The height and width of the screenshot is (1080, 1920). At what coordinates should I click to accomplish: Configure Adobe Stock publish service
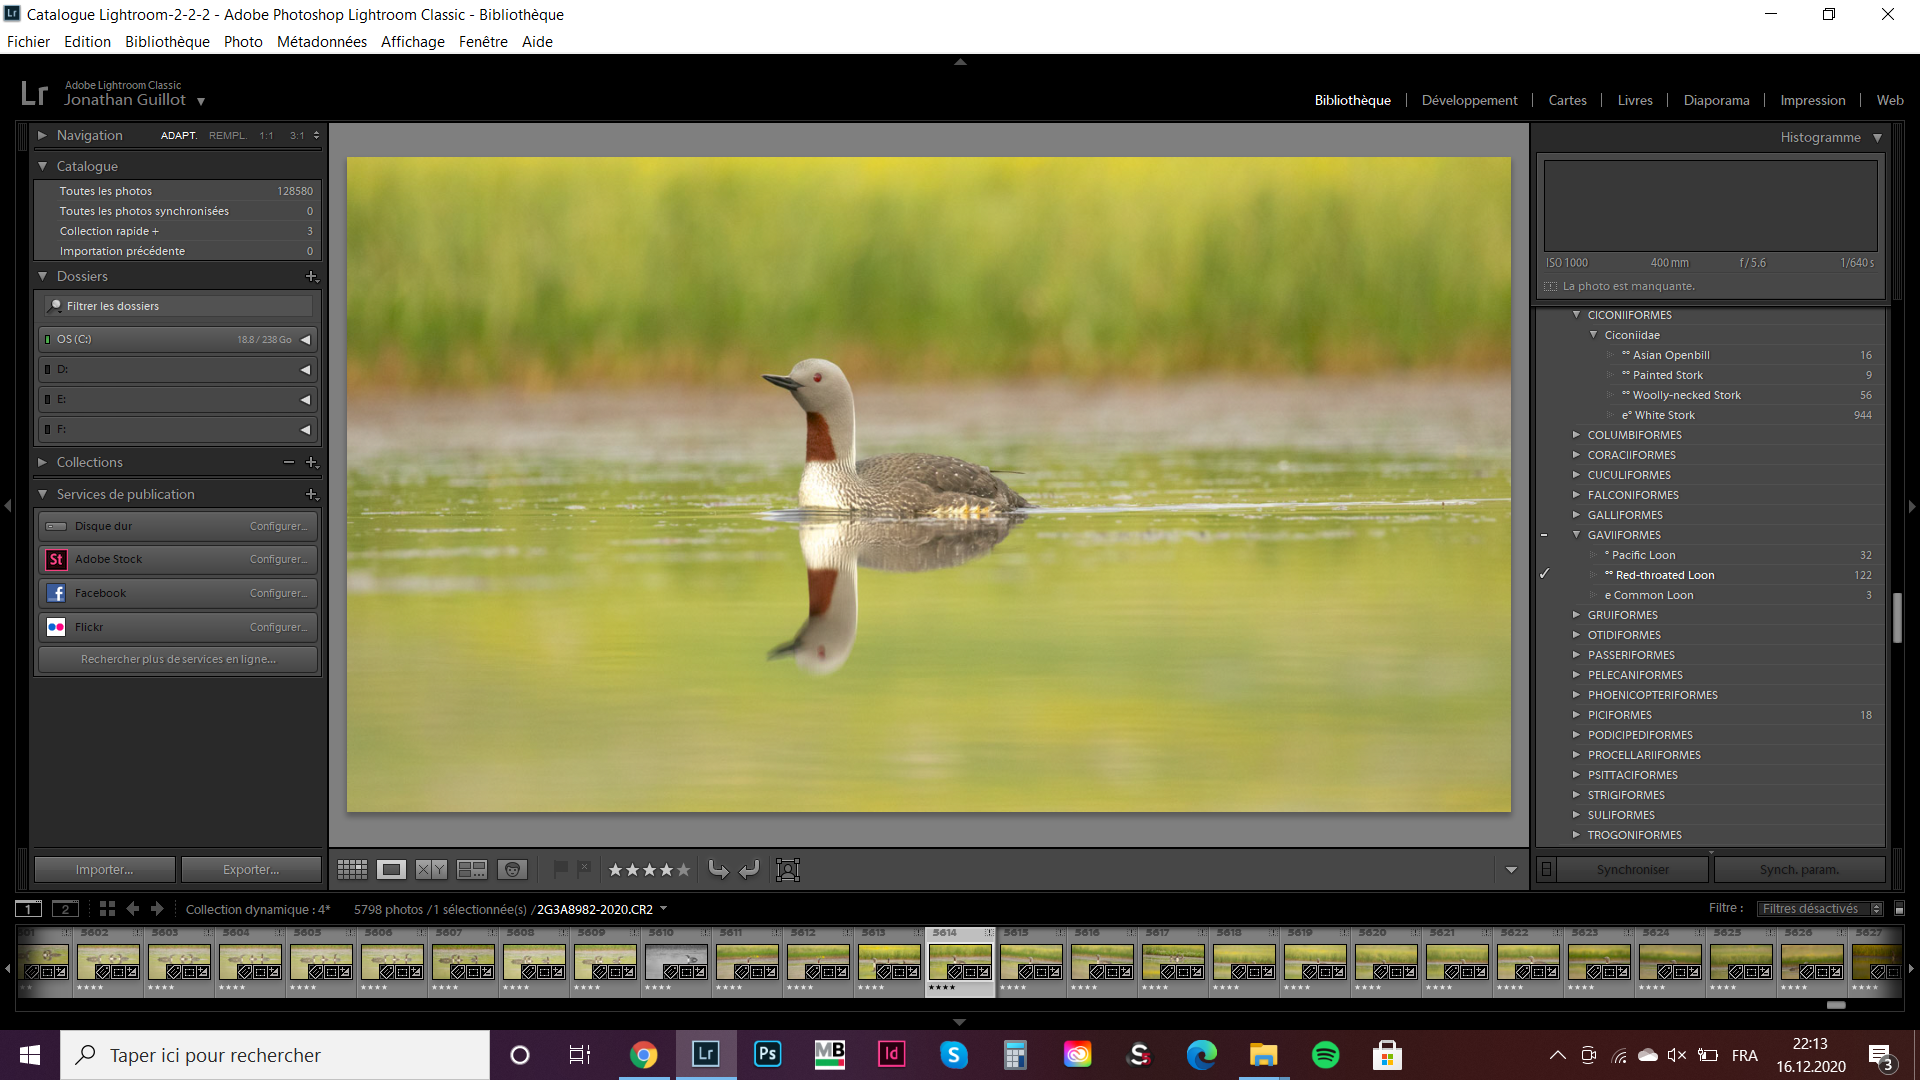click(278, 559)
